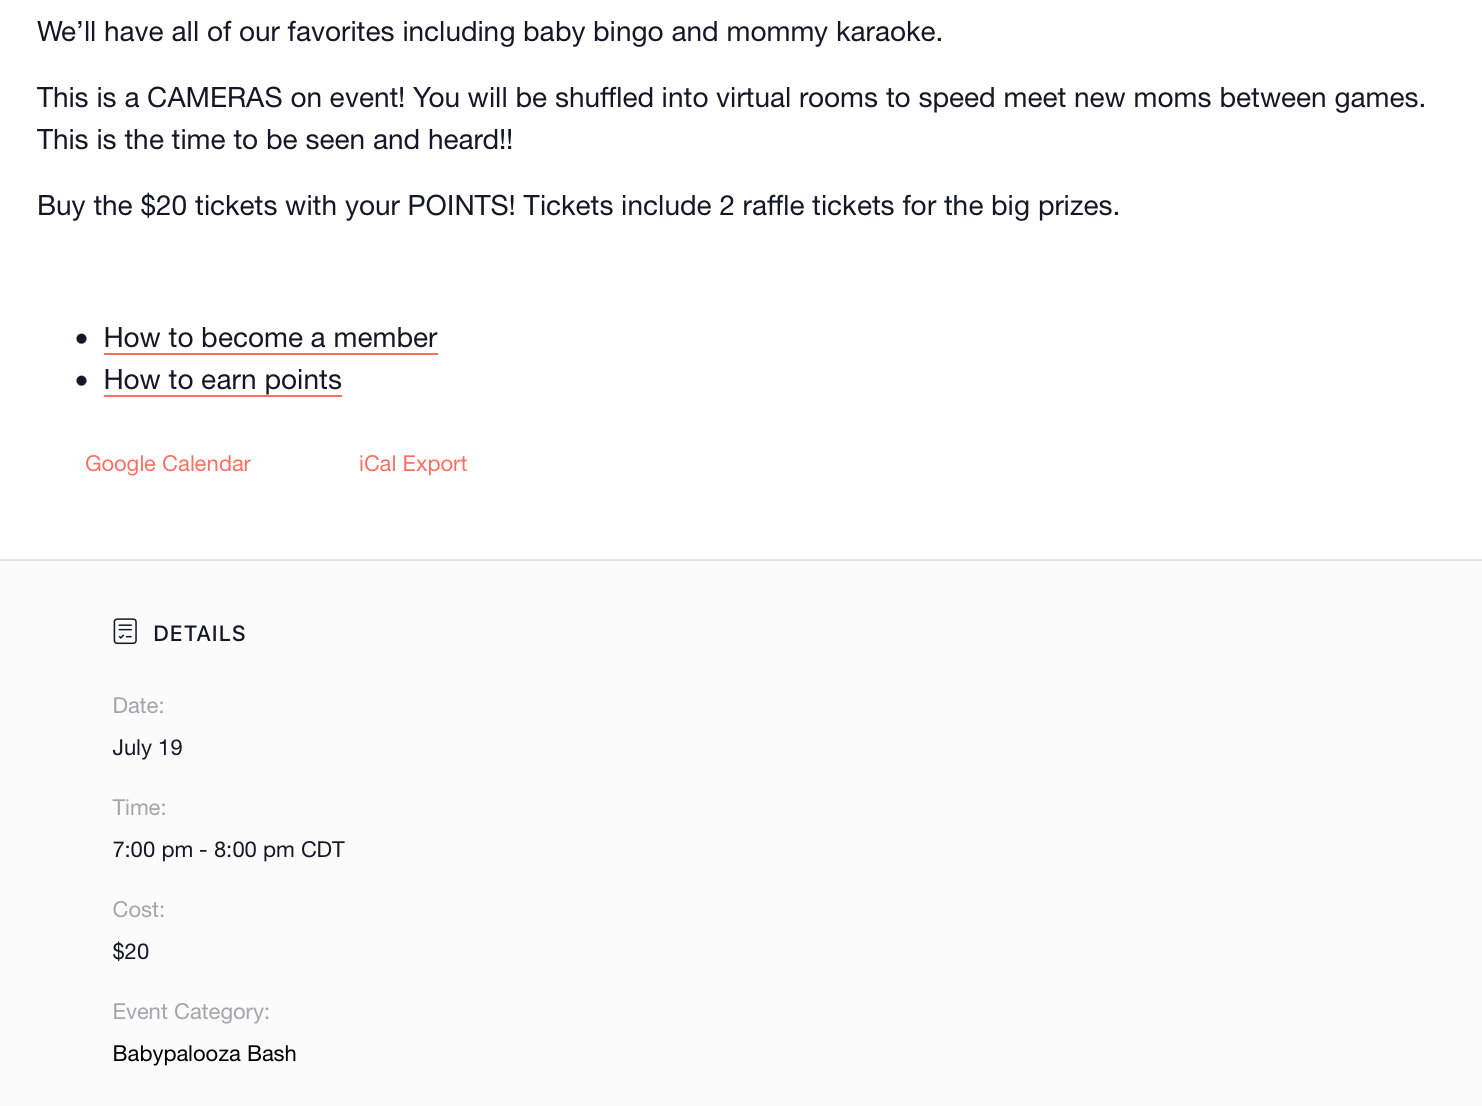Screen dimensions: 1482x1106
Task: Click the Cost: field label
Action: coord(138,910)
